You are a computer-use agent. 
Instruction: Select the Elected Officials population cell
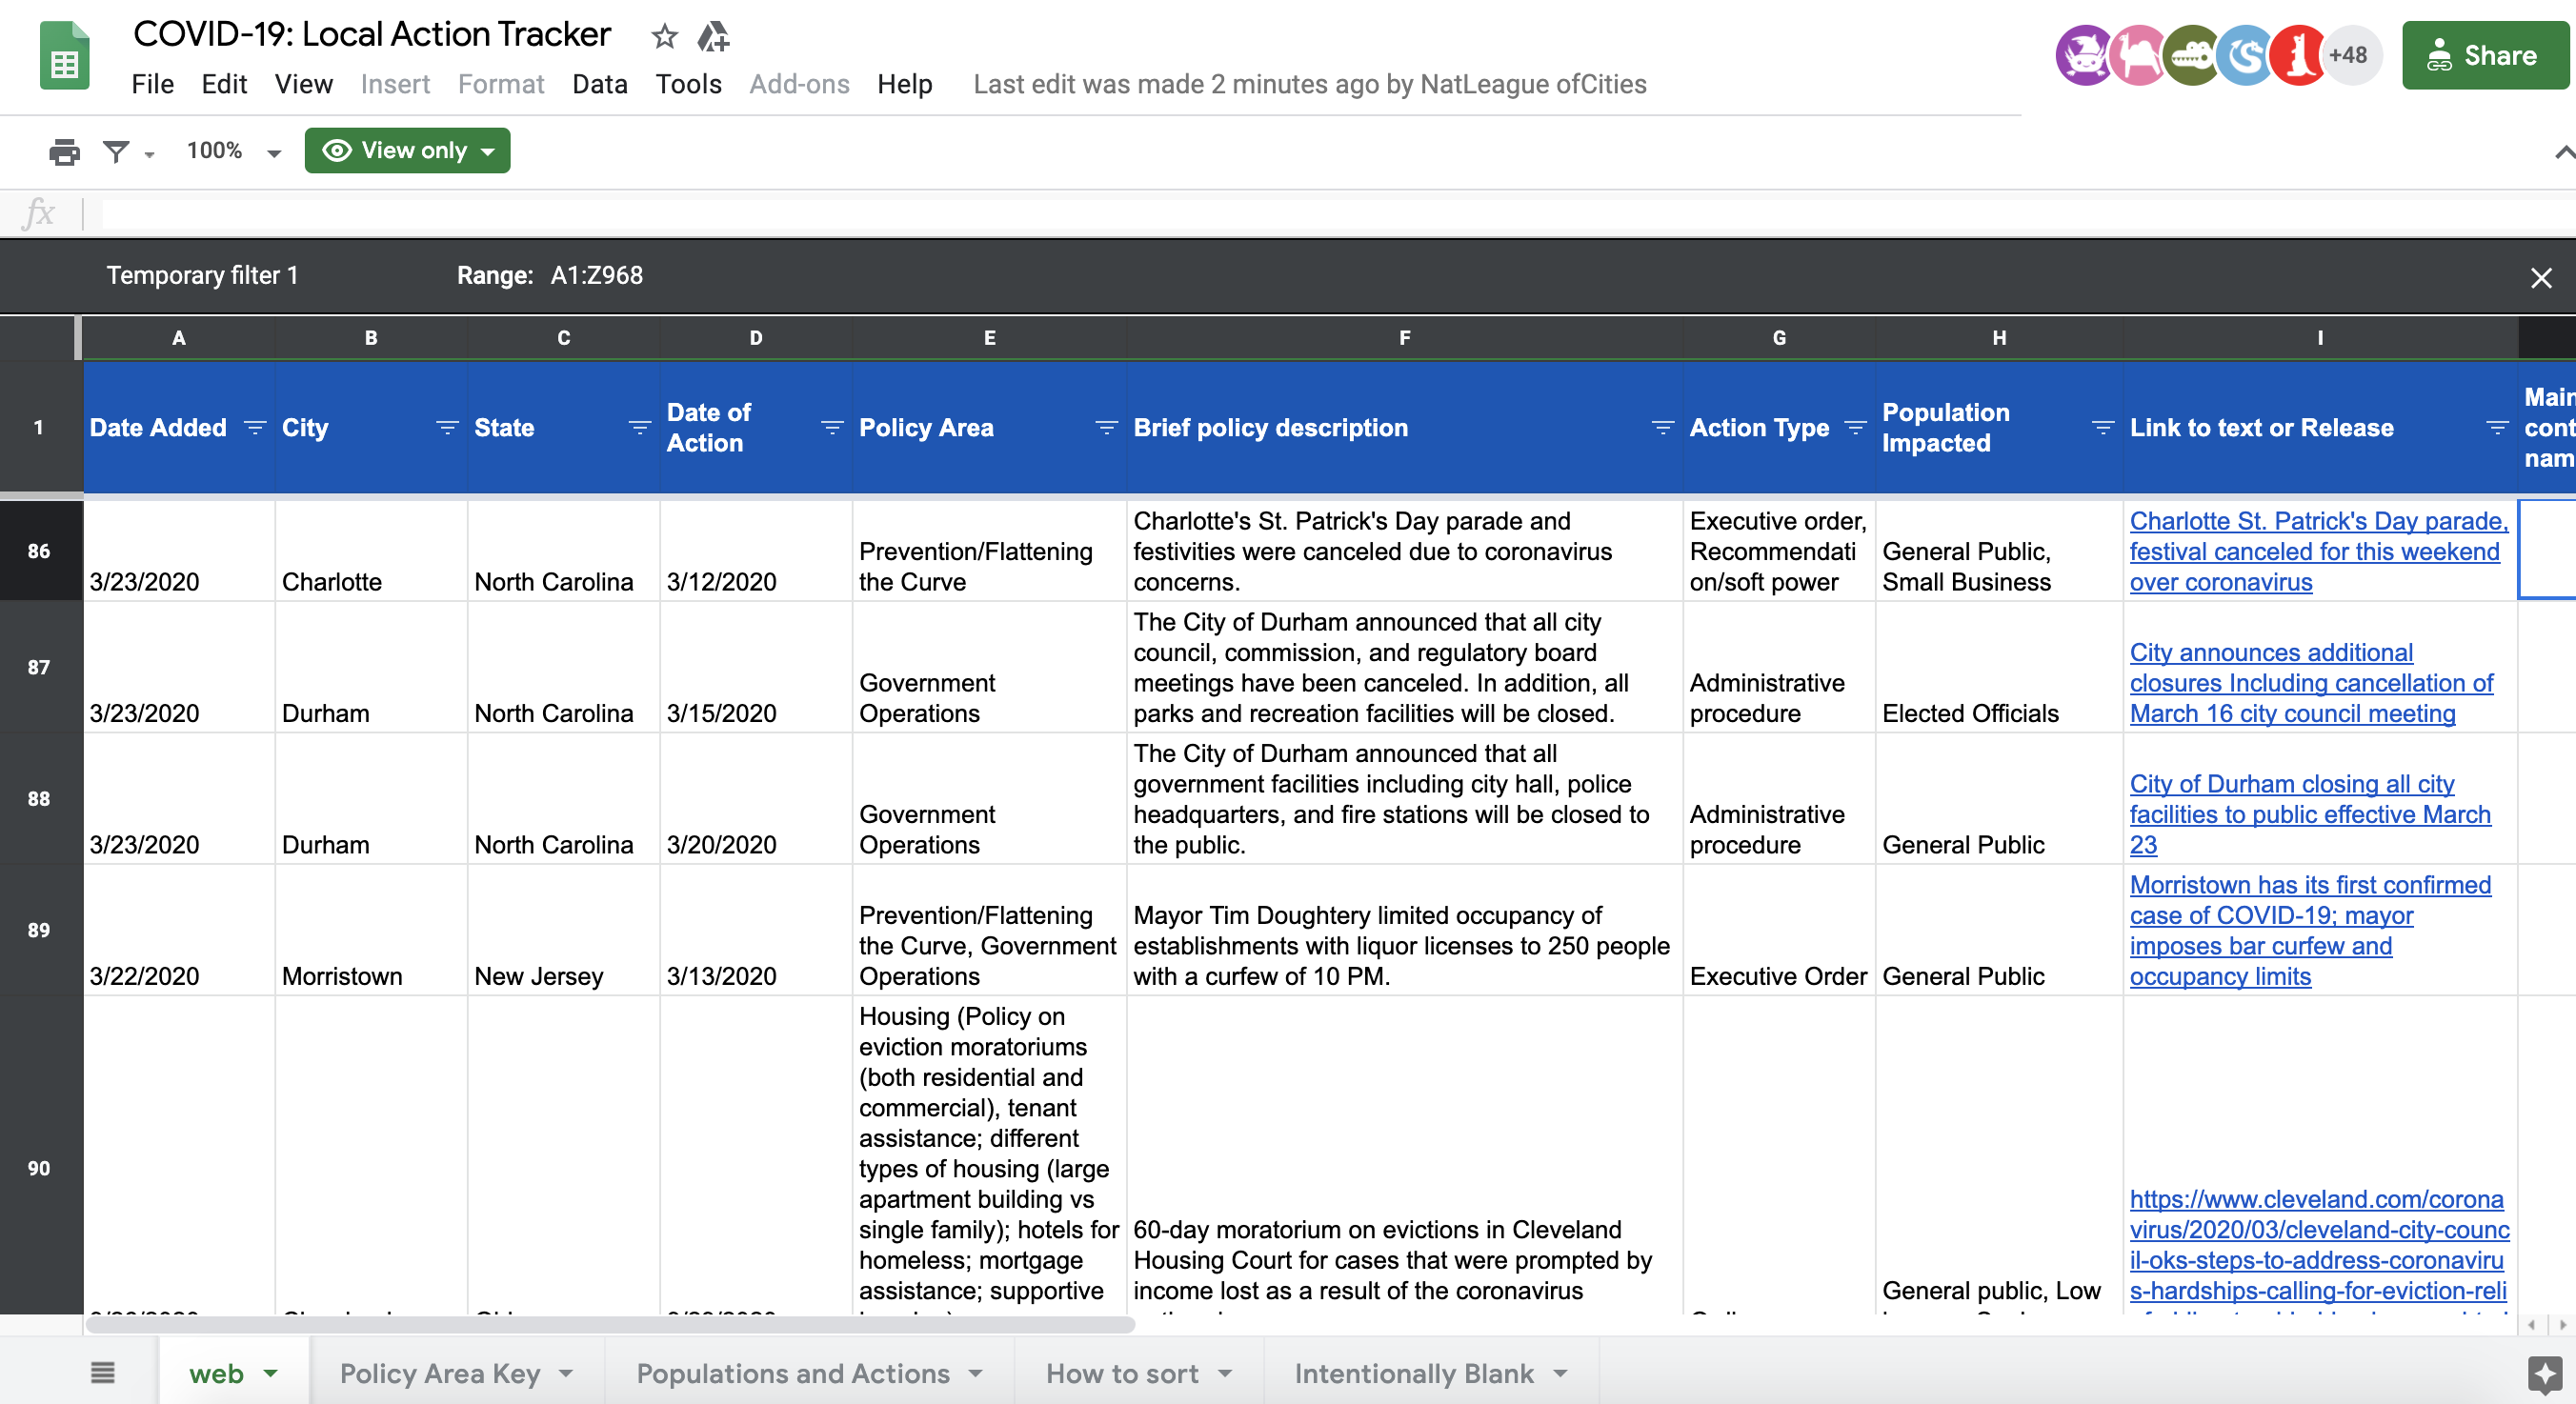click(x=1999, y=667)
